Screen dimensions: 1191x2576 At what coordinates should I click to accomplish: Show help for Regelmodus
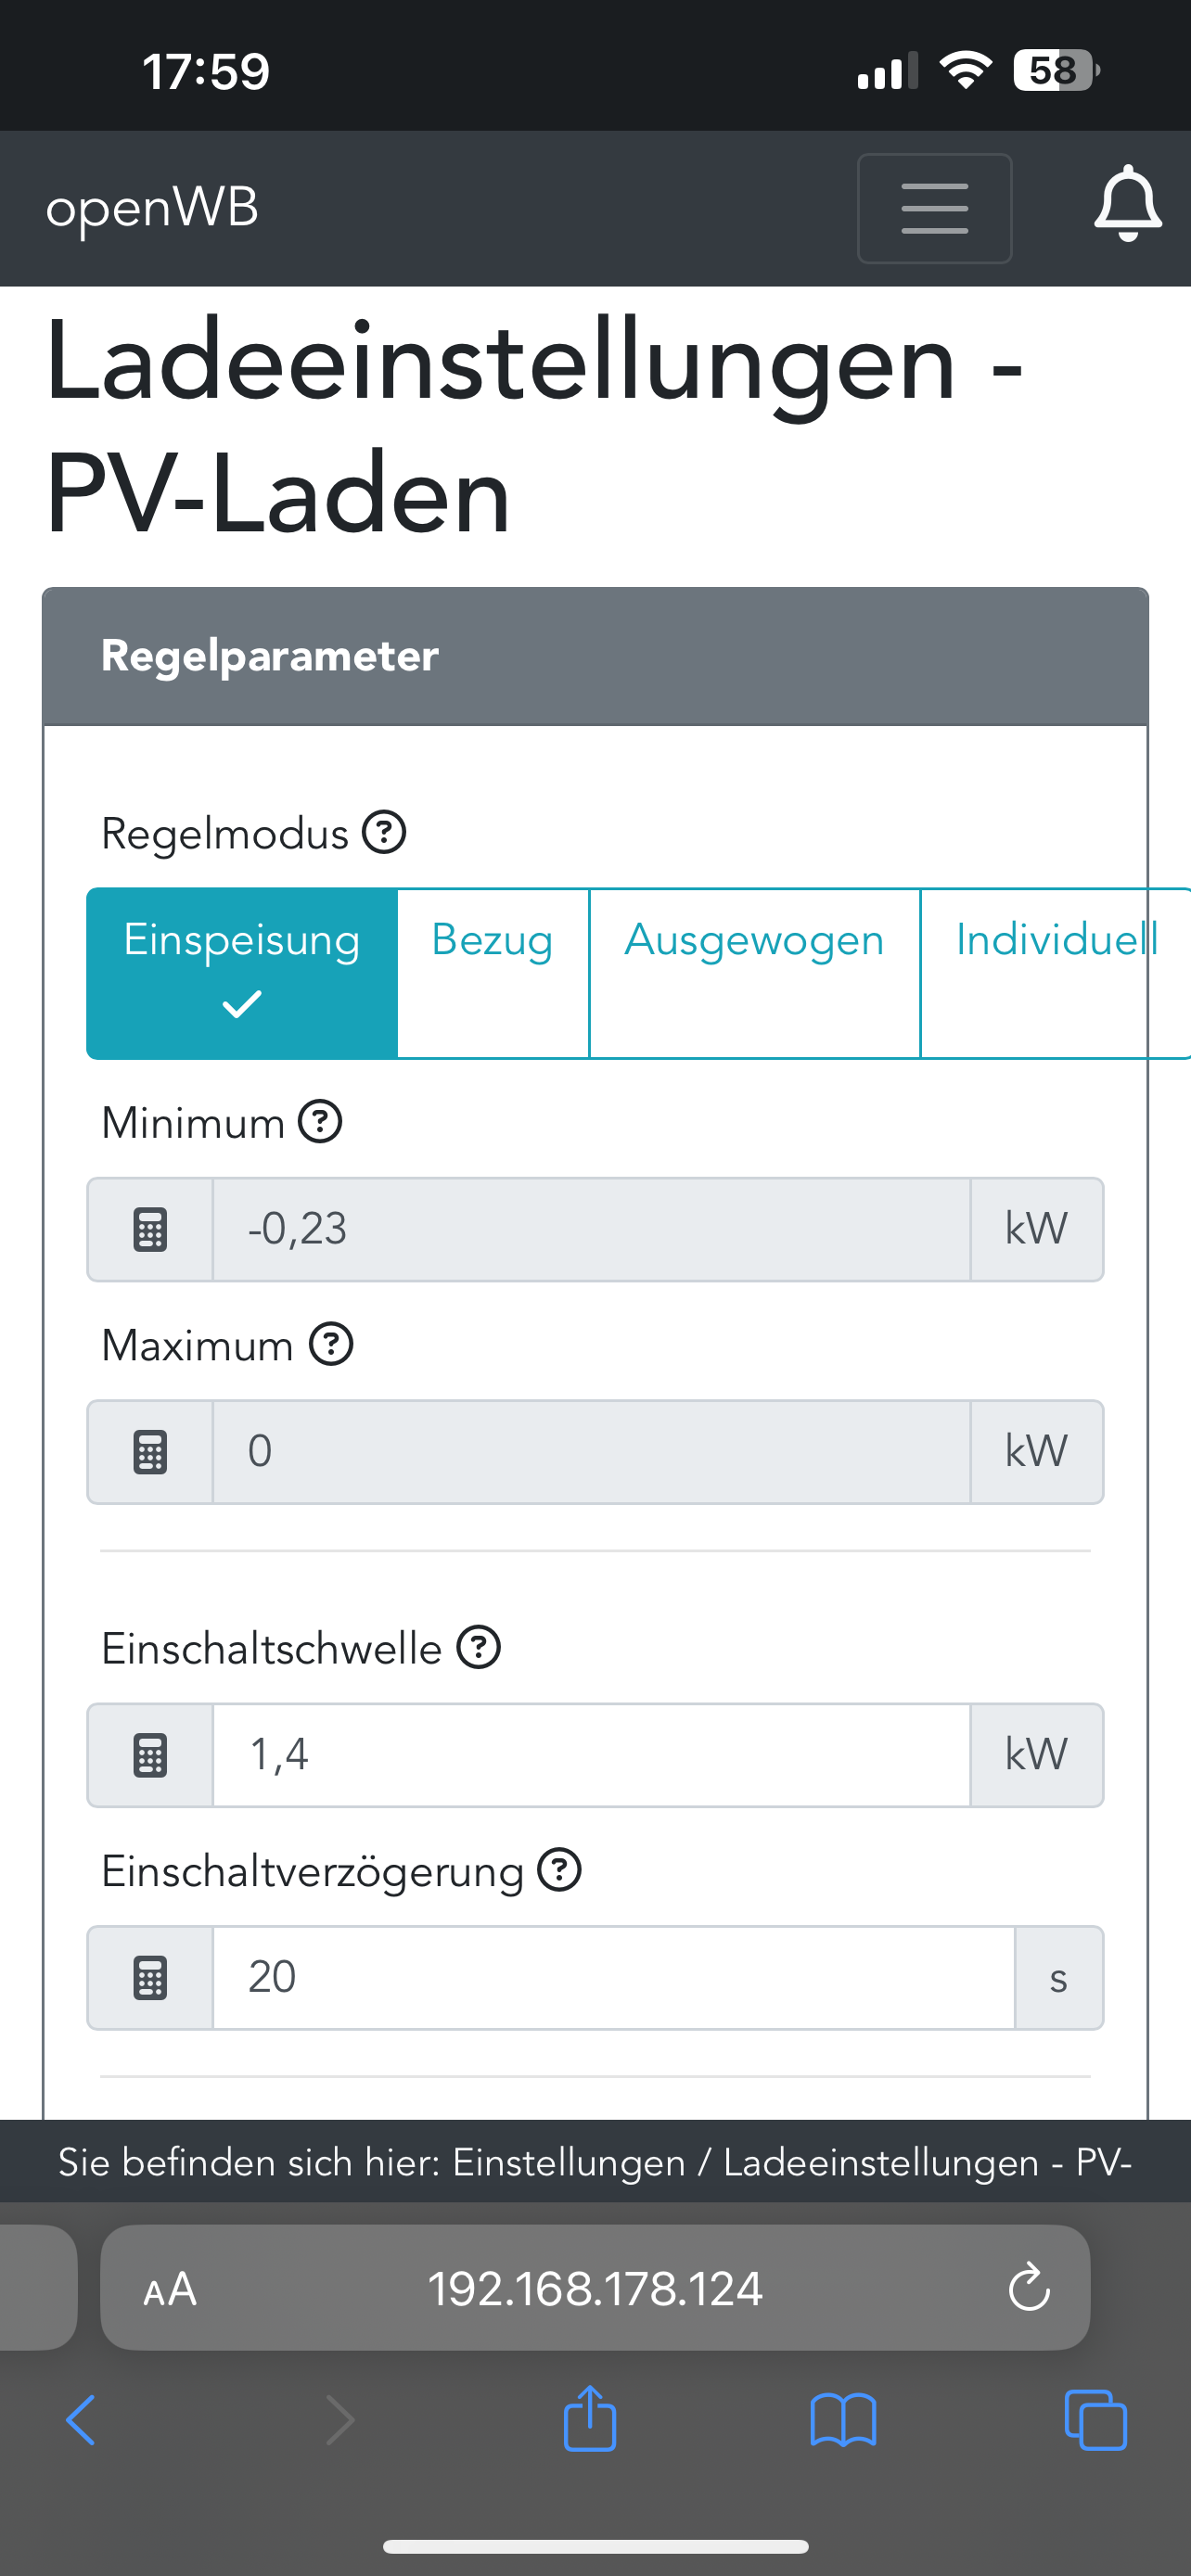tap(384, 832)
